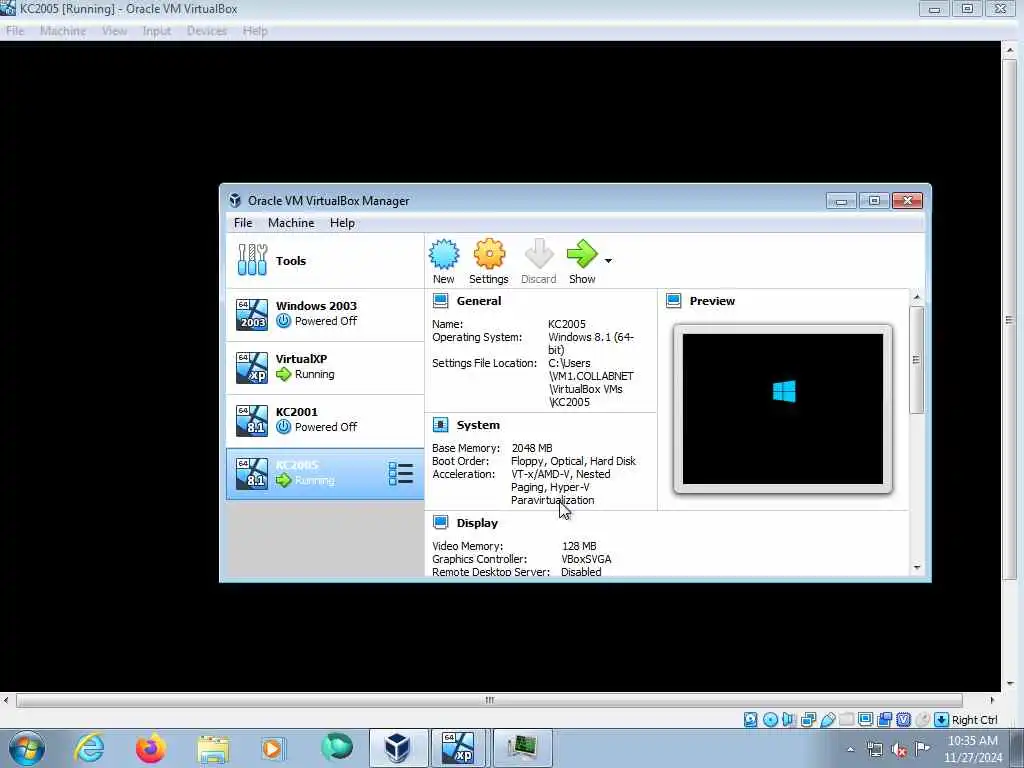
Task: Click the System section header
Action: click(478, 425)
